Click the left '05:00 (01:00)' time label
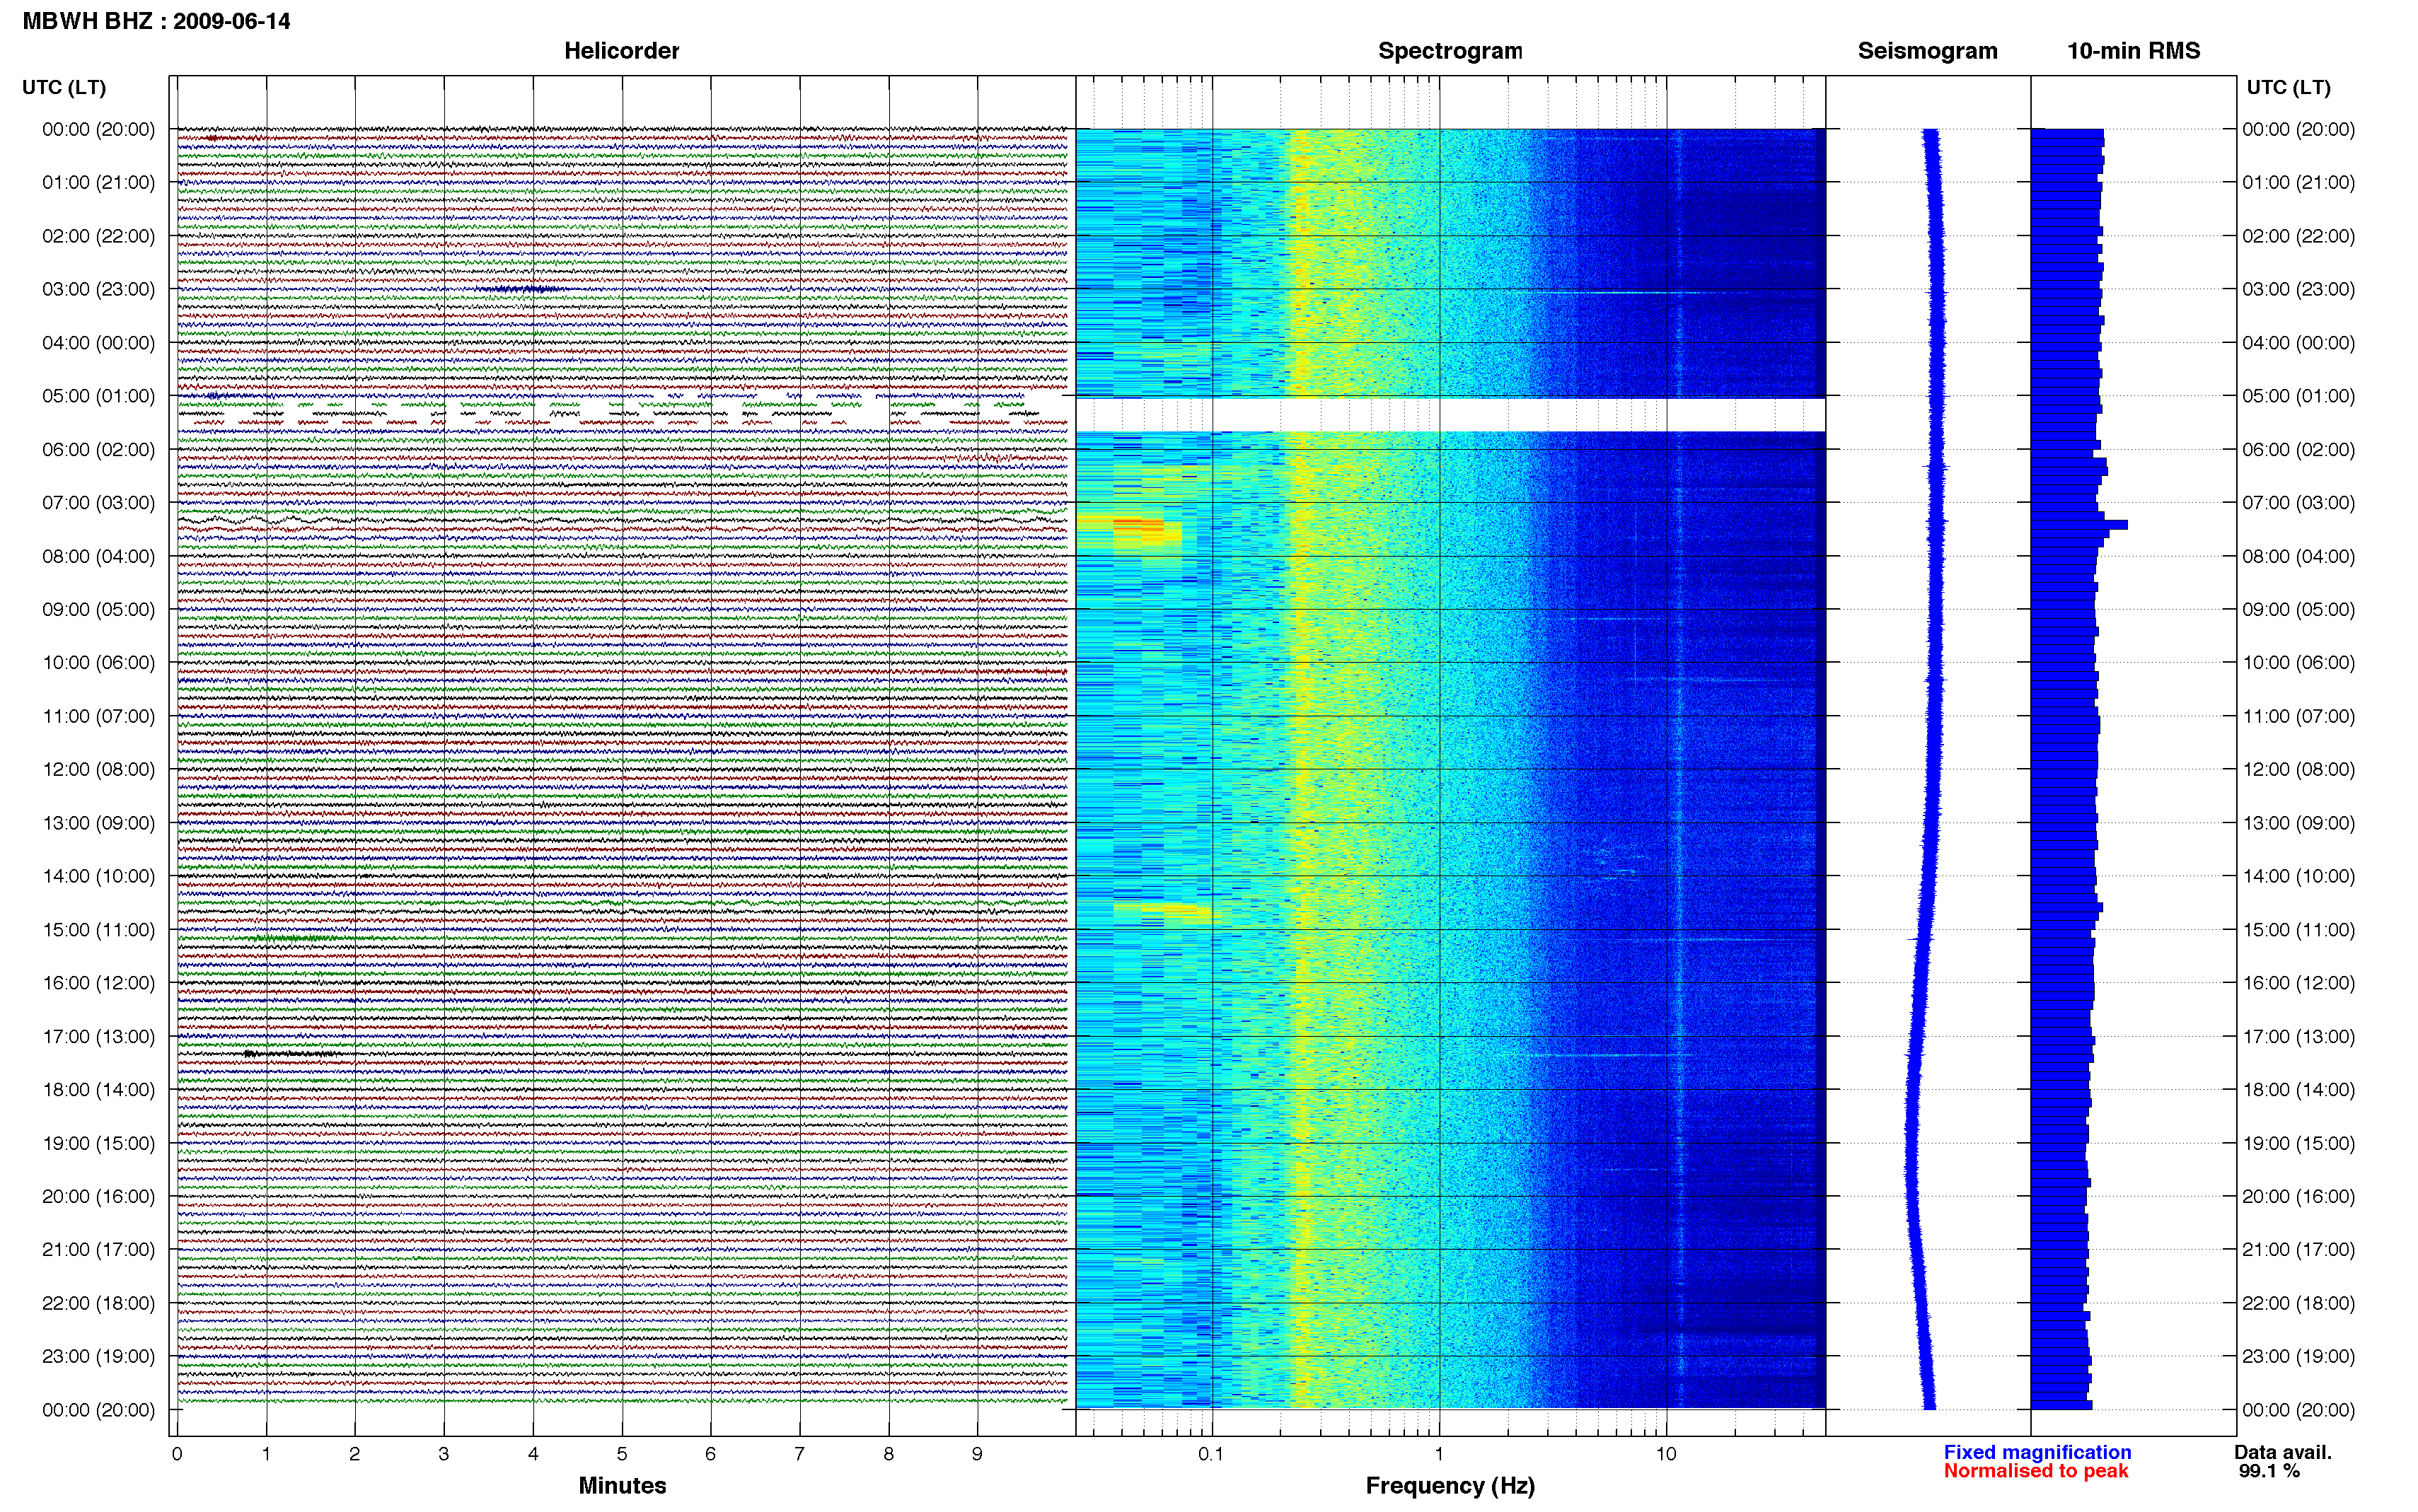Viewport: 2418px width, 1512px height. pyautogui.click(x=98, y=396)
